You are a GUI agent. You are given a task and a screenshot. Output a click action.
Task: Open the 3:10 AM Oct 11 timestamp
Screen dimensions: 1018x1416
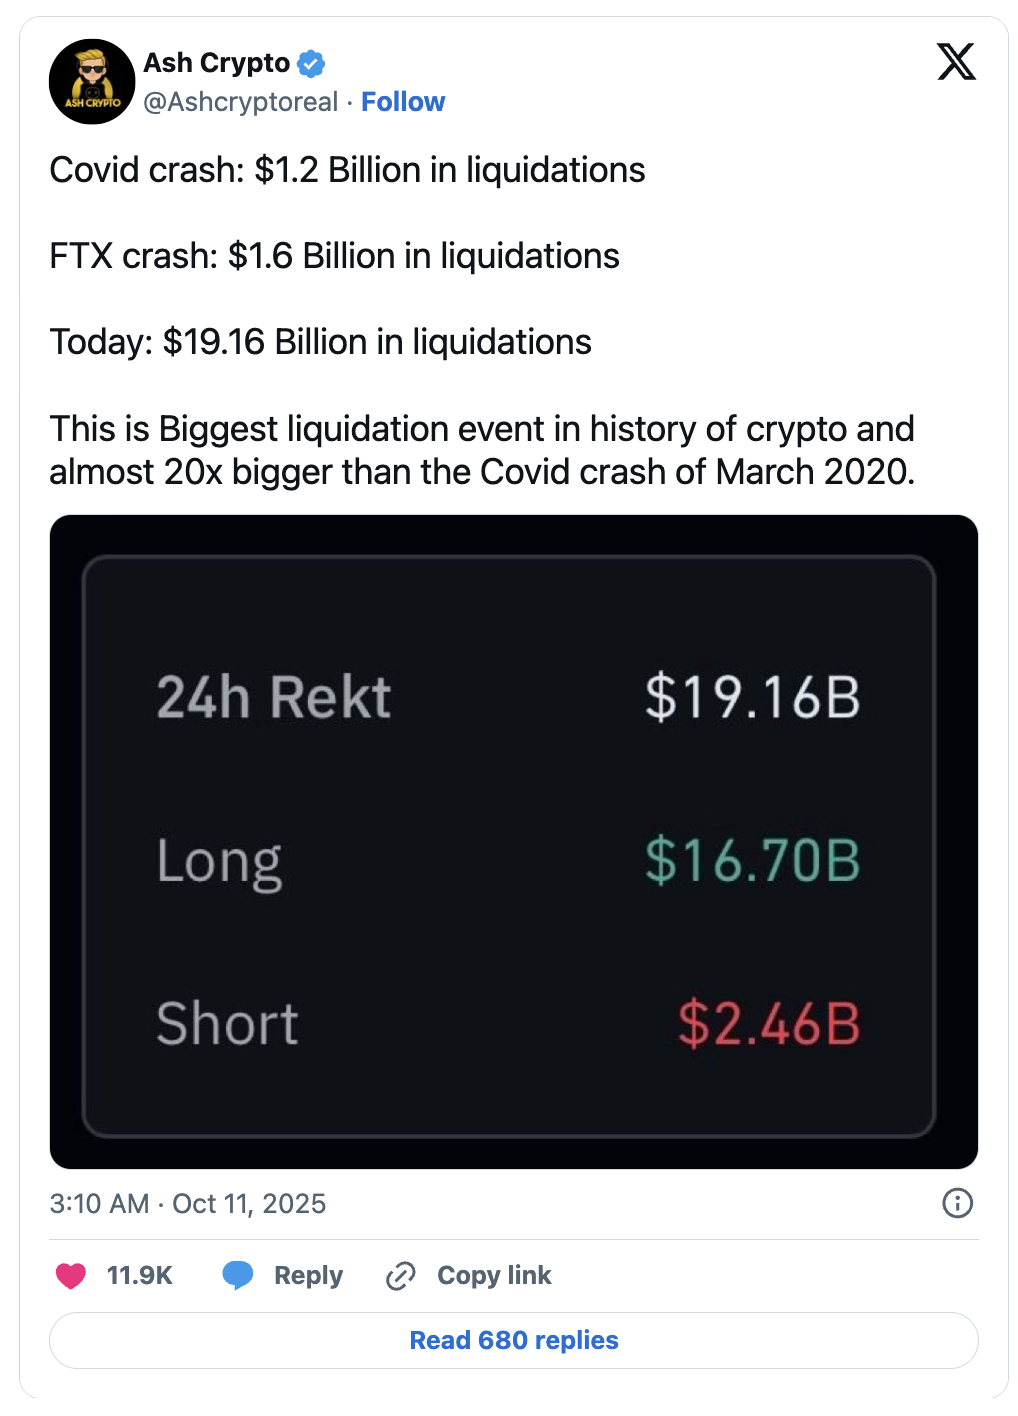click(x=188, y=1203)
